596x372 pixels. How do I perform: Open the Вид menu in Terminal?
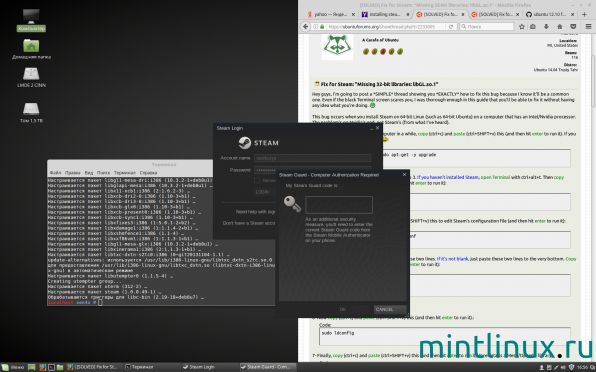[89, 173]
